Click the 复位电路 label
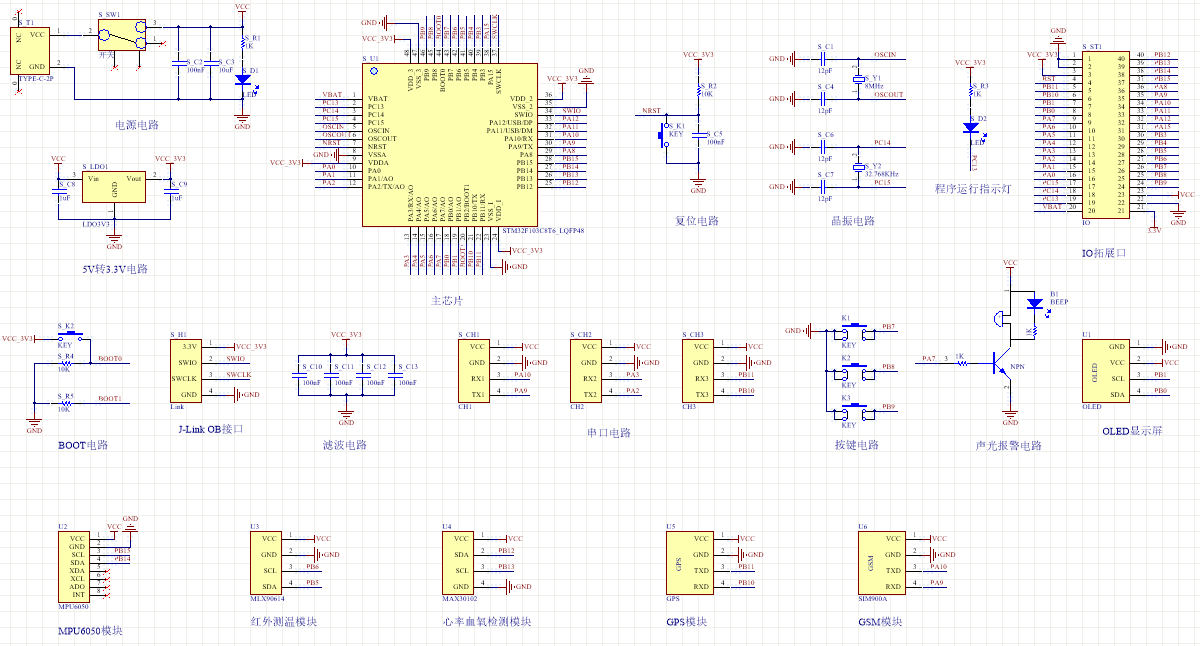This screenshot has height=646, width=1200. 697,220
